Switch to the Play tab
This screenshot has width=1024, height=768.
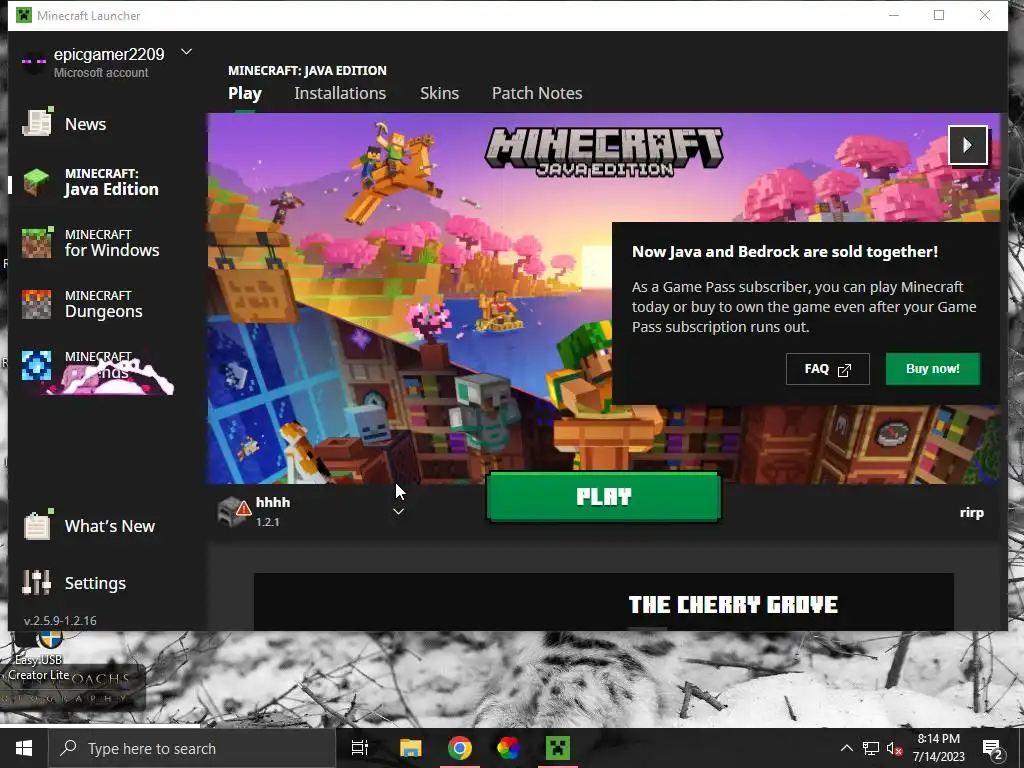click(x=245, y=93)
